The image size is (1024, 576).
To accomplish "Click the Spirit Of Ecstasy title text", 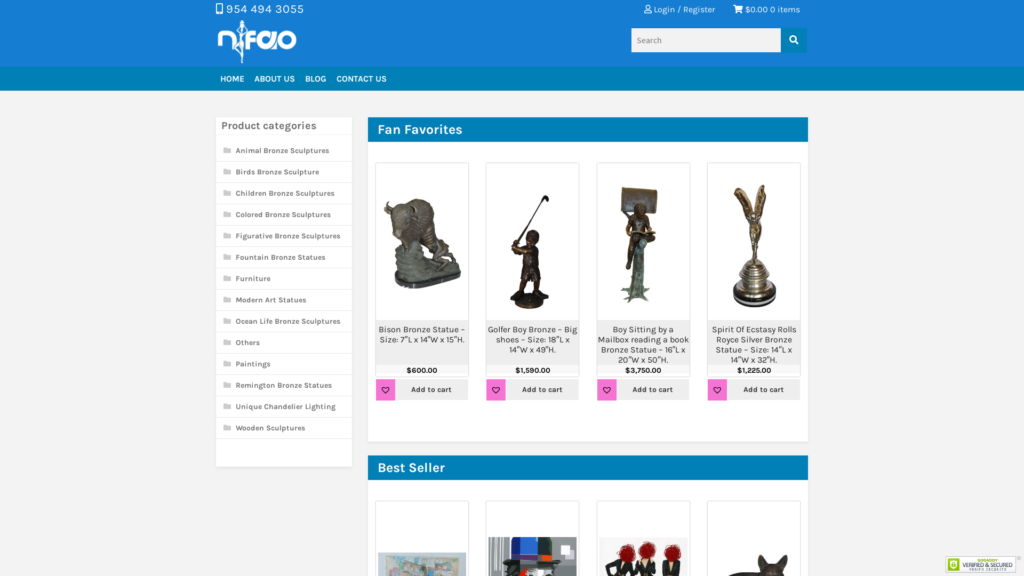I will point(754,344).
